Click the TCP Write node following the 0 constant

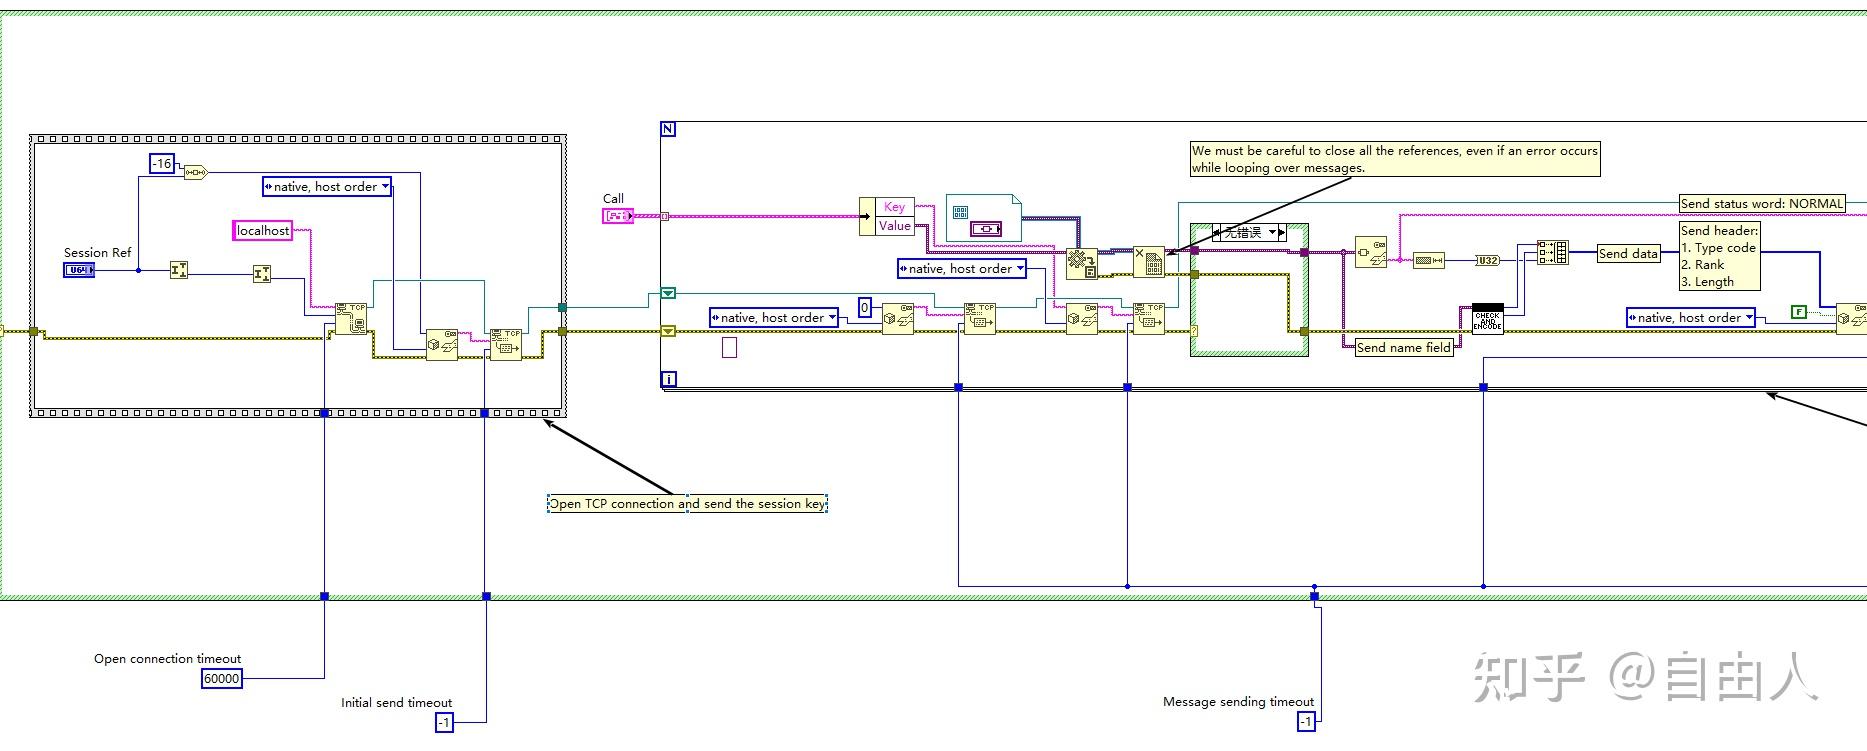coord(979,319)
